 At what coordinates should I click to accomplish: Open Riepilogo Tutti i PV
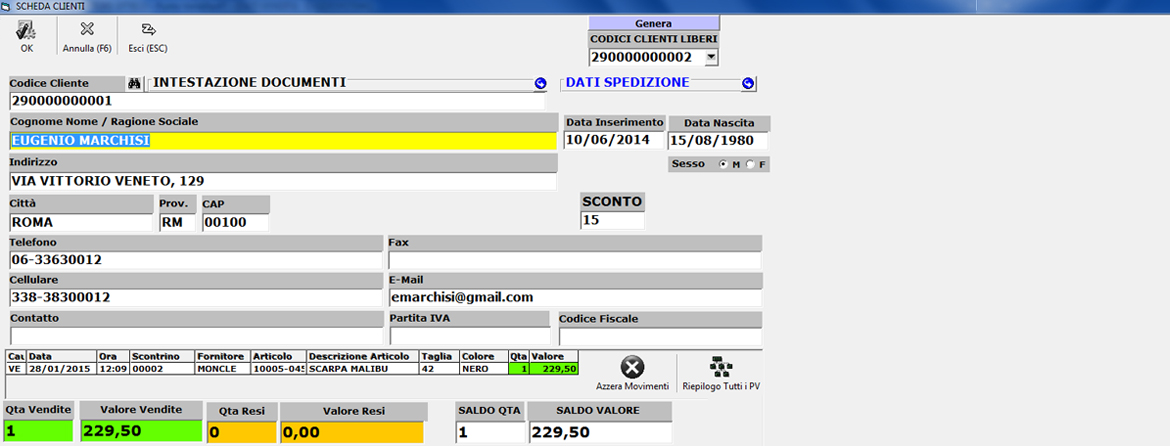point(715,367)
